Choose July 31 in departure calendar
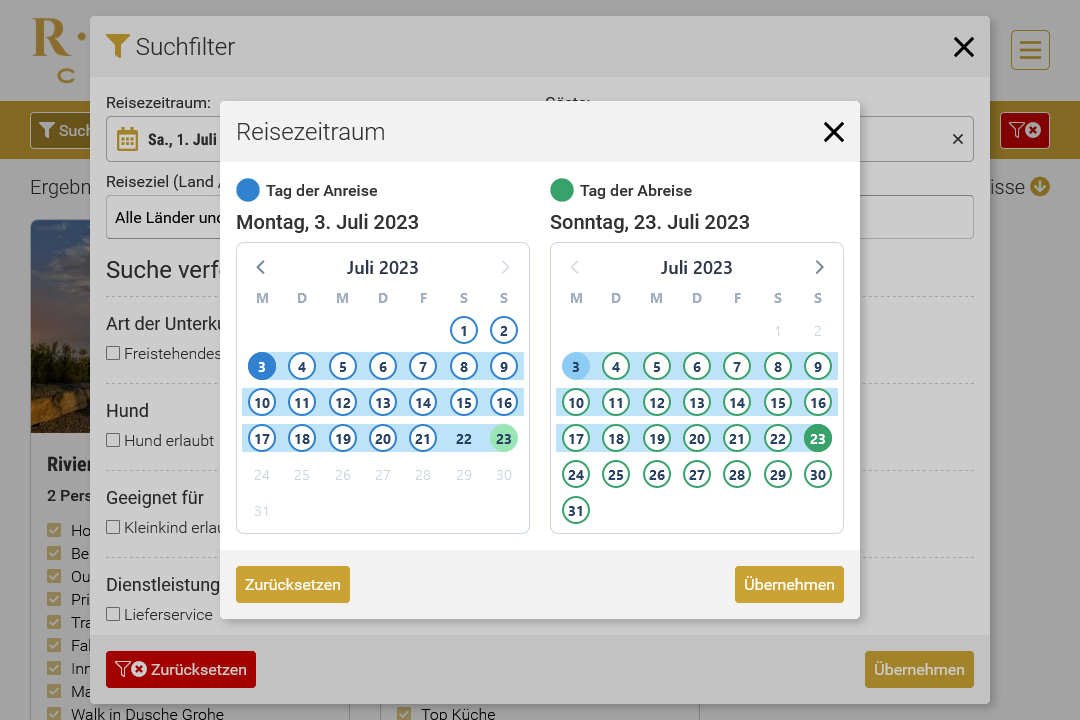The image size is (1080, 720). [x=576, y=511]
